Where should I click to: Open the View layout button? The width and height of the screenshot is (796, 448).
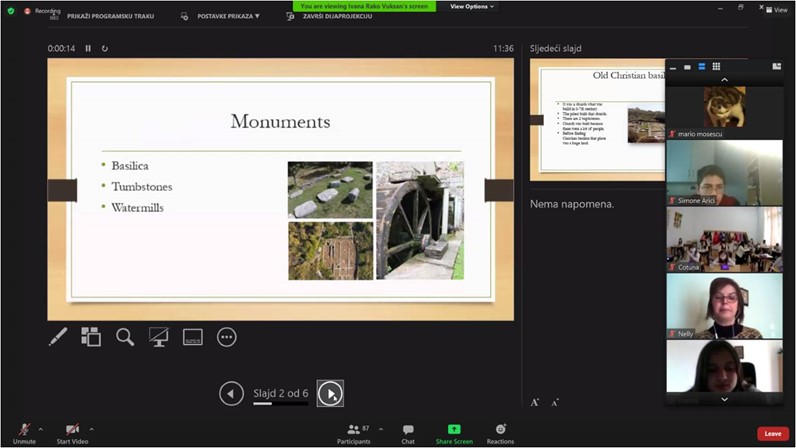[777, 9]
